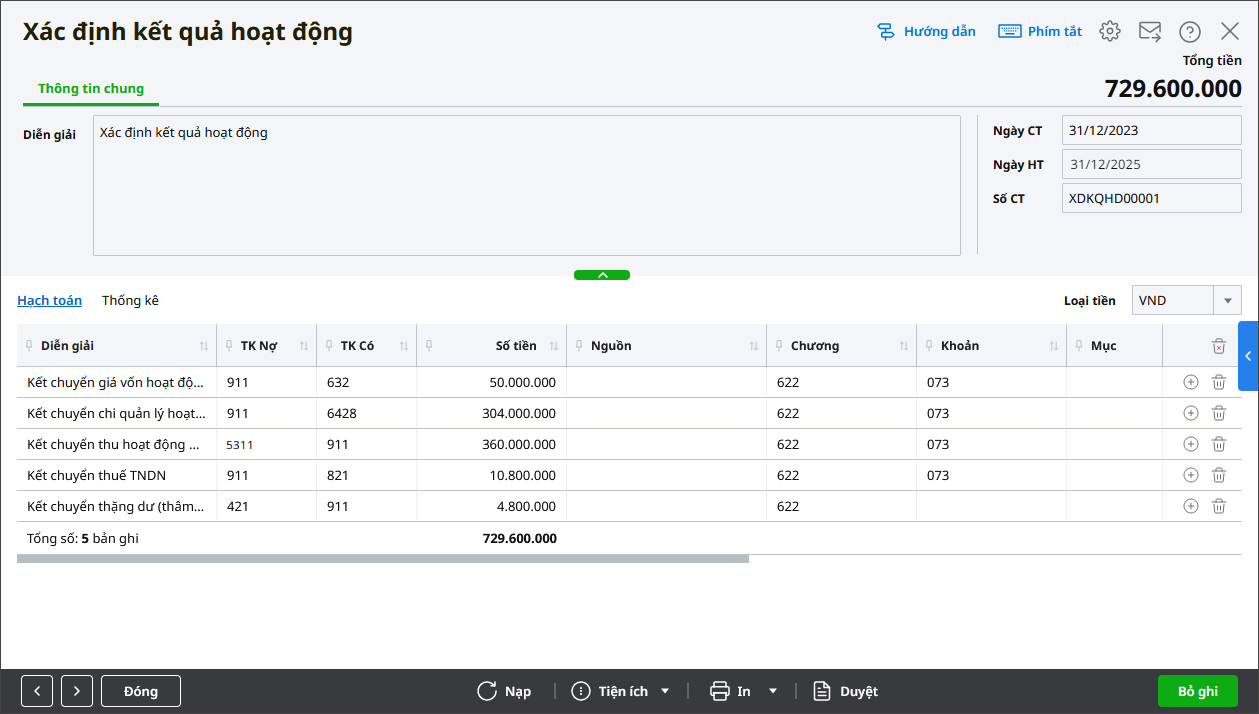Go to previous voucher arrow

click(x=37, y=691)
